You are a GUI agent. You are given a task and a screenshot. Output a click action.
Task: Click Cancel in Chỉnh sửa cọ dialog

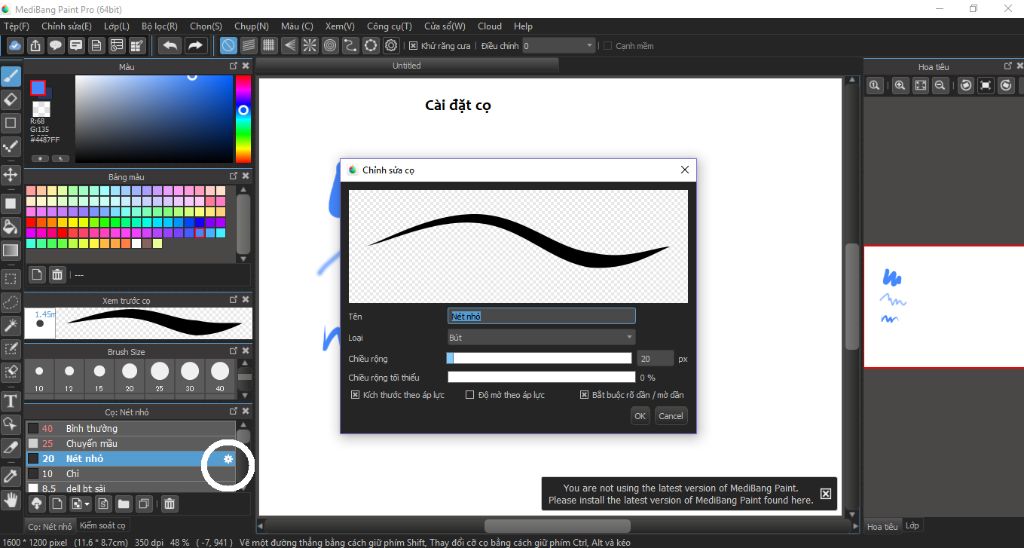point(671,416)
